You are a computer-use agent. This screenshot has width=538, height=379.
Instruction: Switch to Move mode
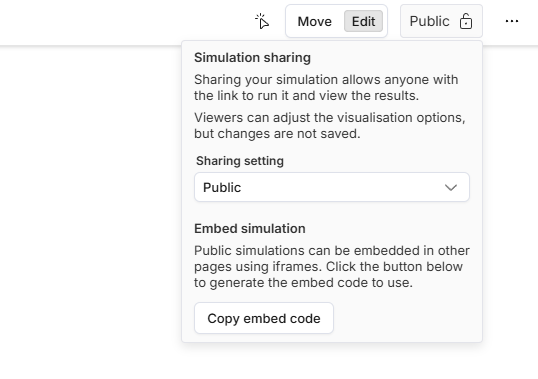(315, 21)
